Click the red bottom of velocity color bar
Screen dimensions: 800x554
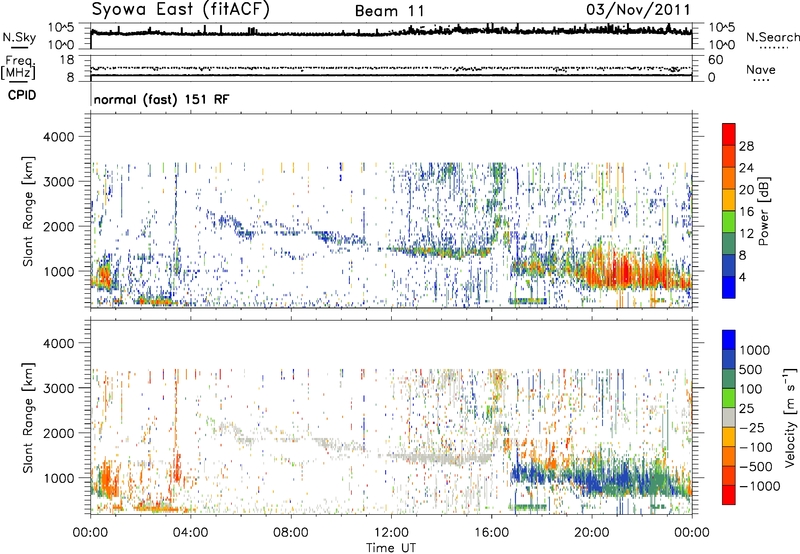(729, 495)
